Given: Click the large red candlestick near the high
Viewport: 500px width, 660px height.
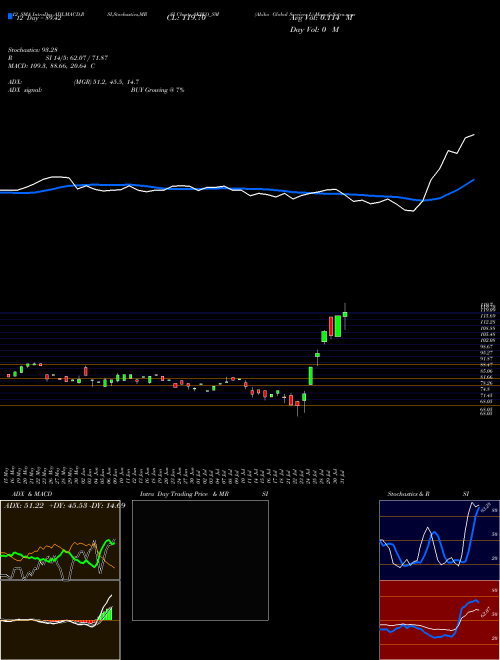Looking at the screenshot, I should [x=331, y=327].
